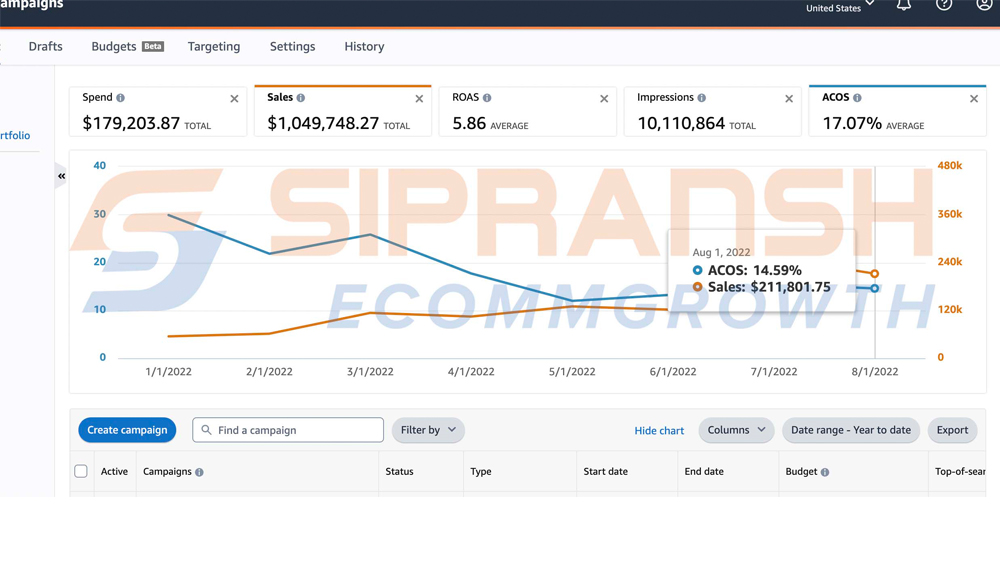Tick the select-all campaigns checkbox
The height and width of the screenshot is (580, 1000).
point(81,471)
